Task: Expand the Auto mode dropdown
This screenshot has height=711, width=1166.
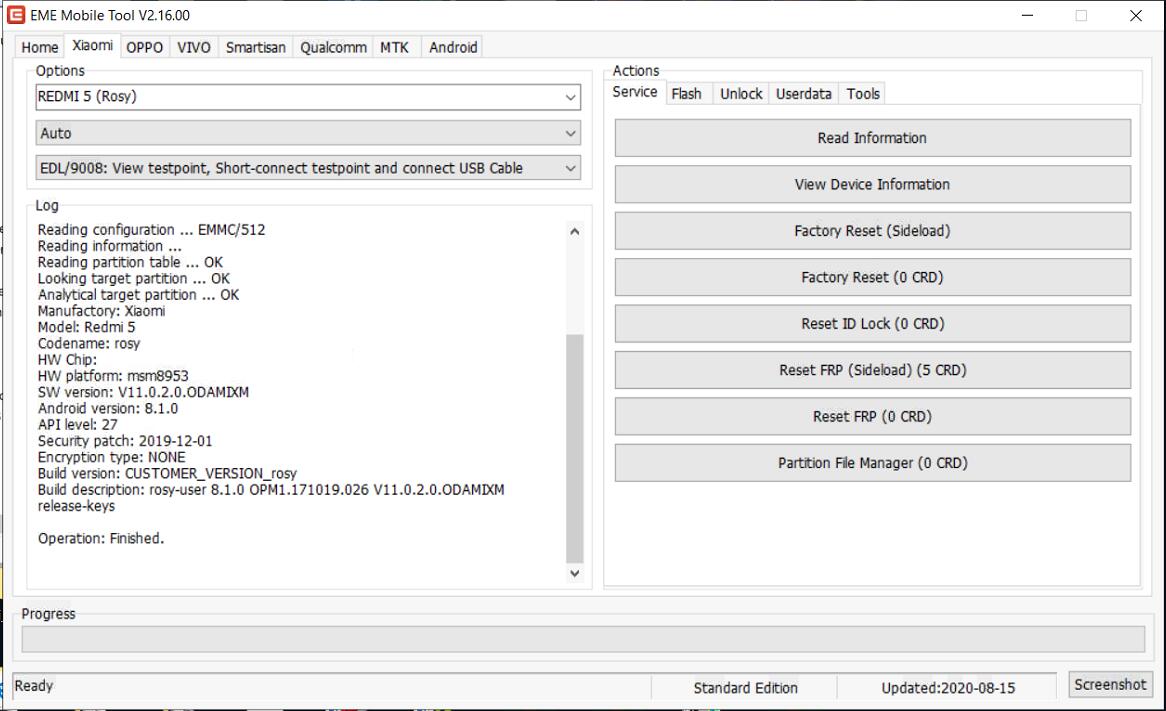Action: 308,133
